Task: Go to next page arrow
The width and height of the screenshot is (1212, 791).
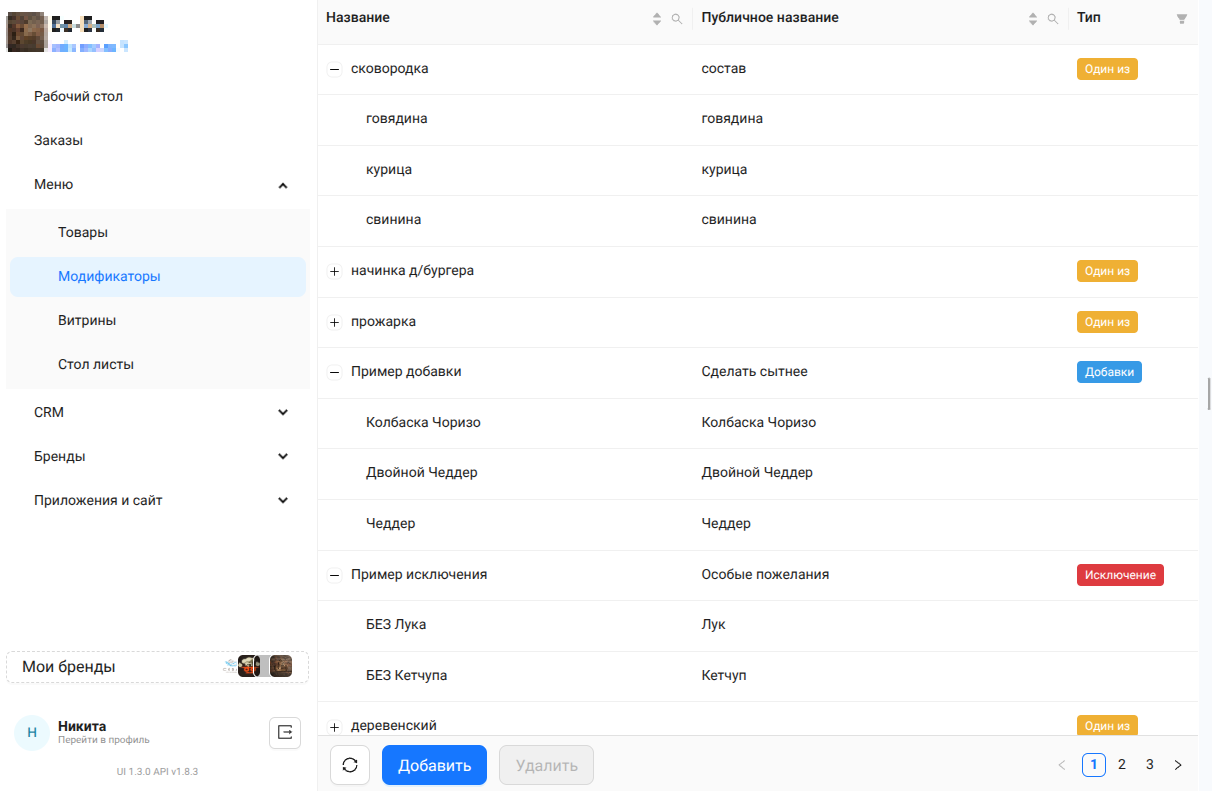Action: (x=1178, y=765)
